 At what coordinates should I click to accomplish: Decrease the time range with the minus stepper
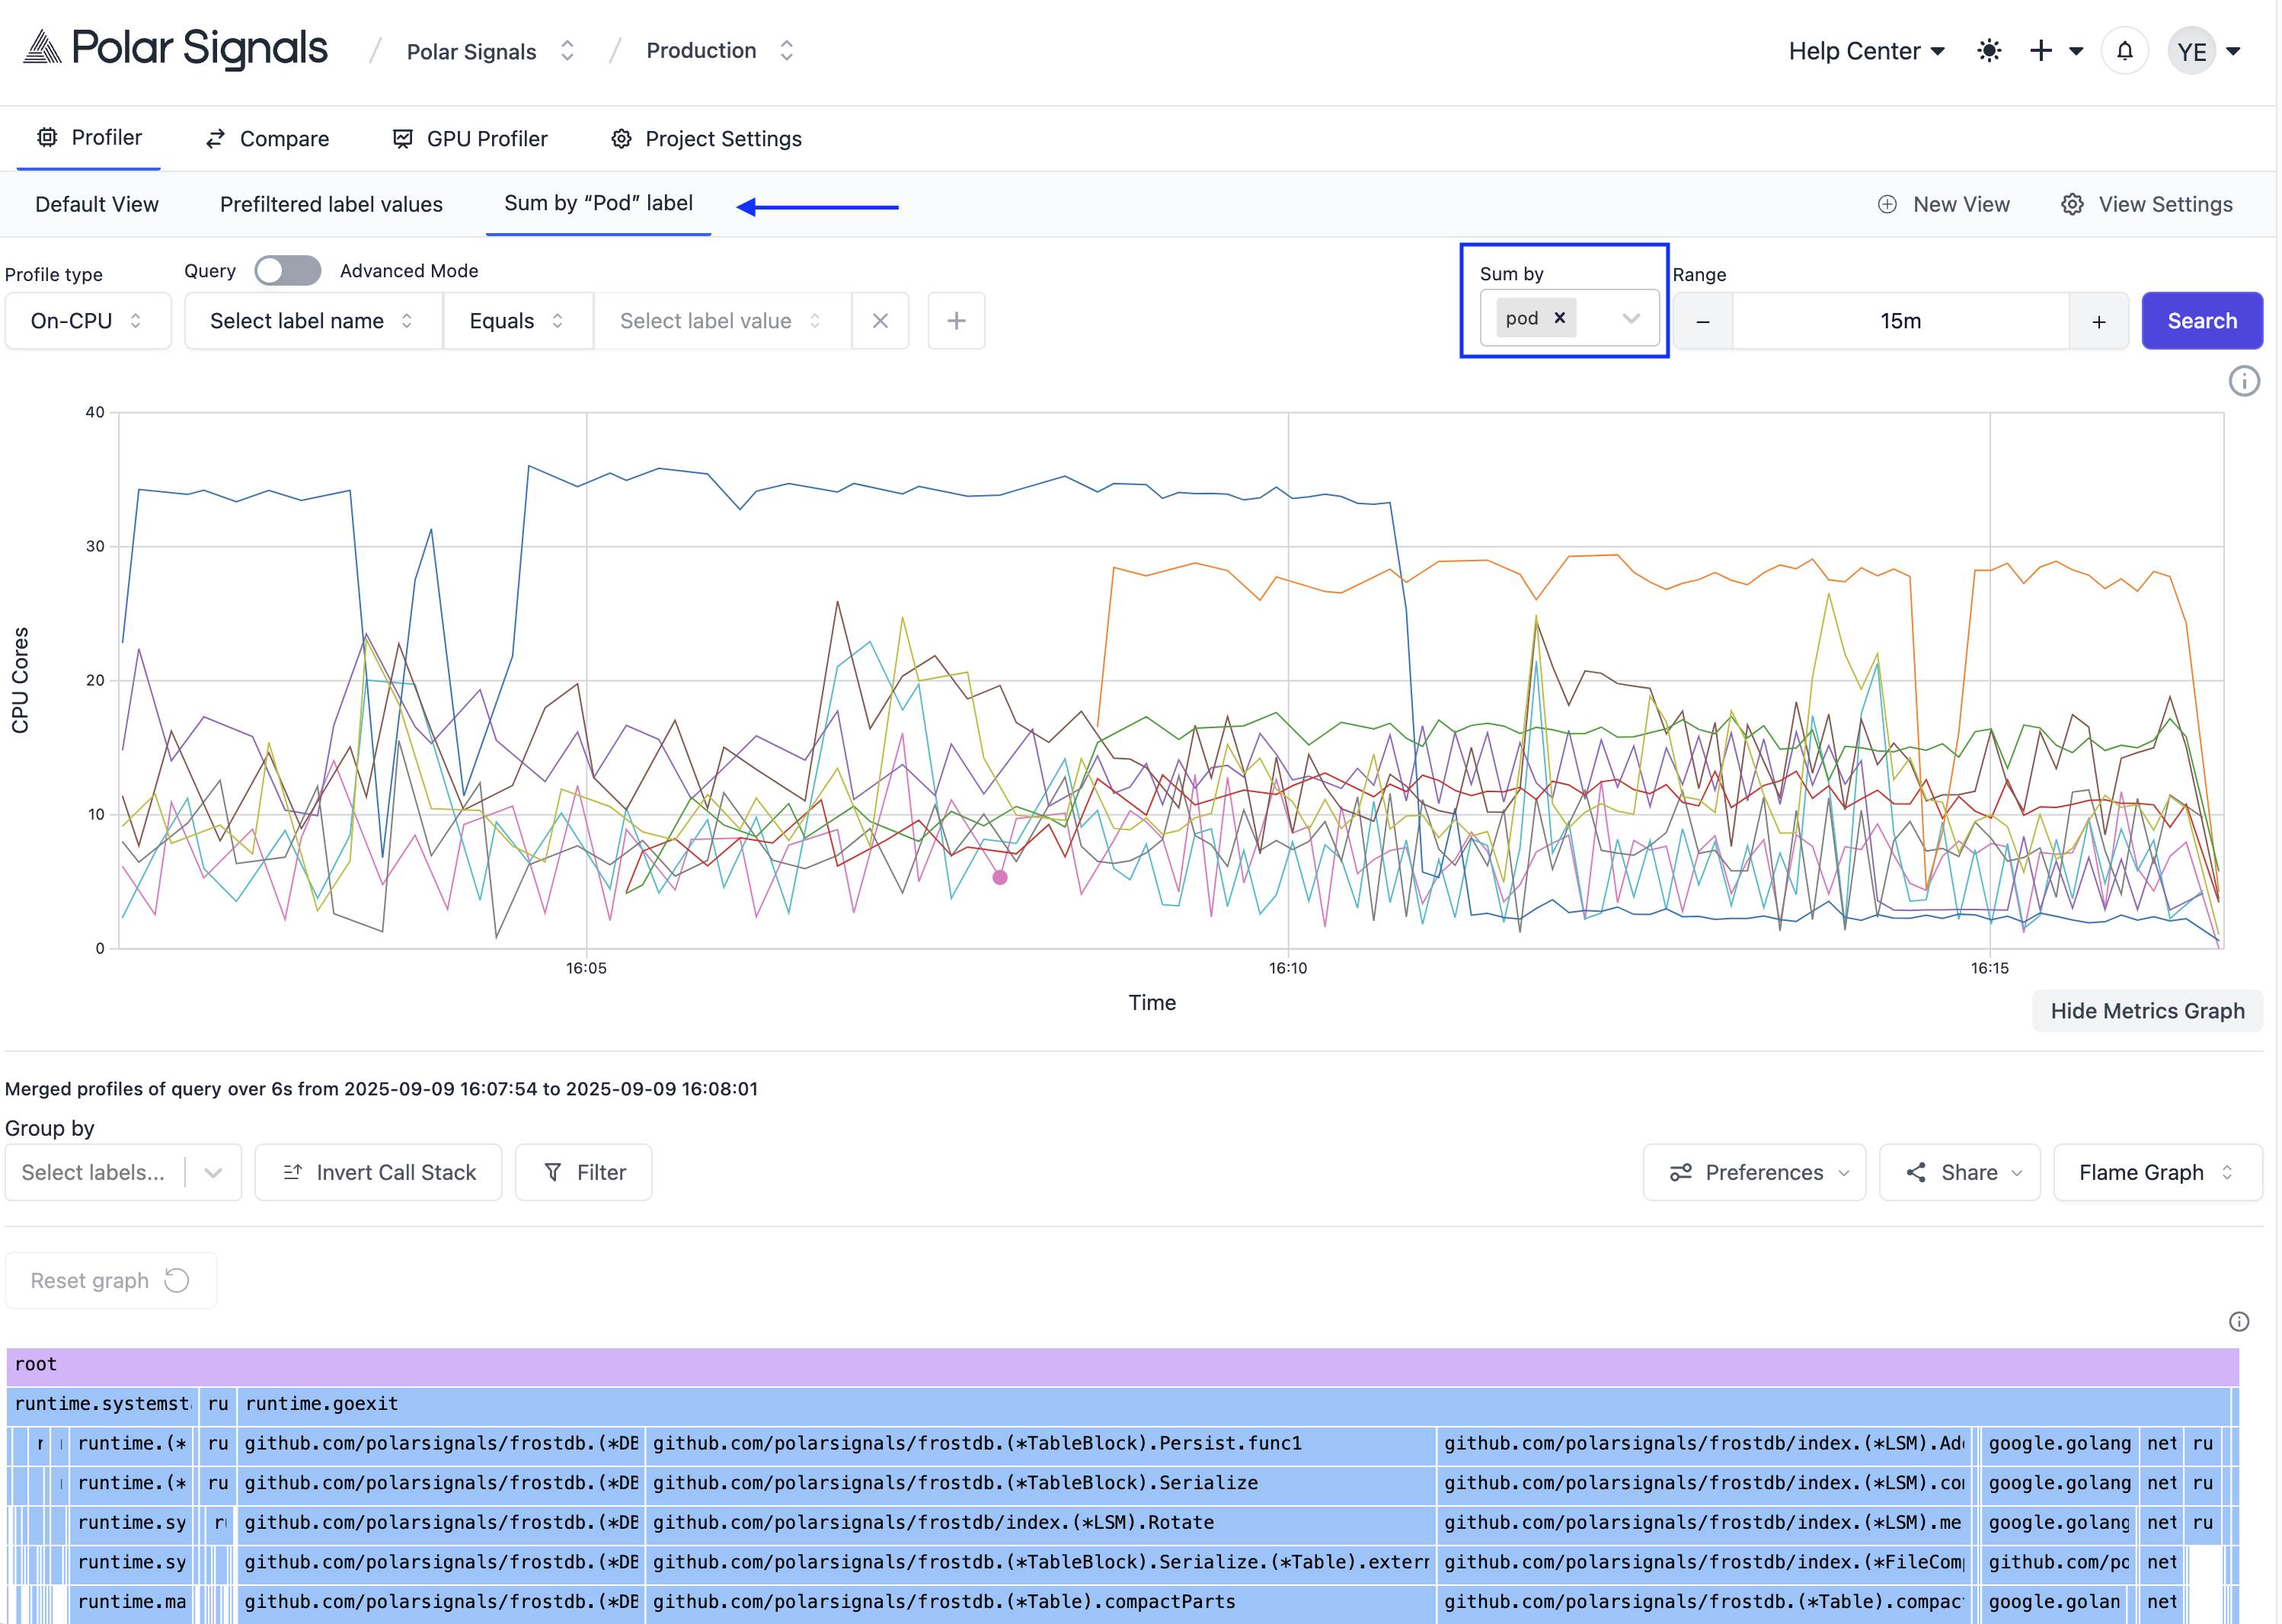(1703, 320)
